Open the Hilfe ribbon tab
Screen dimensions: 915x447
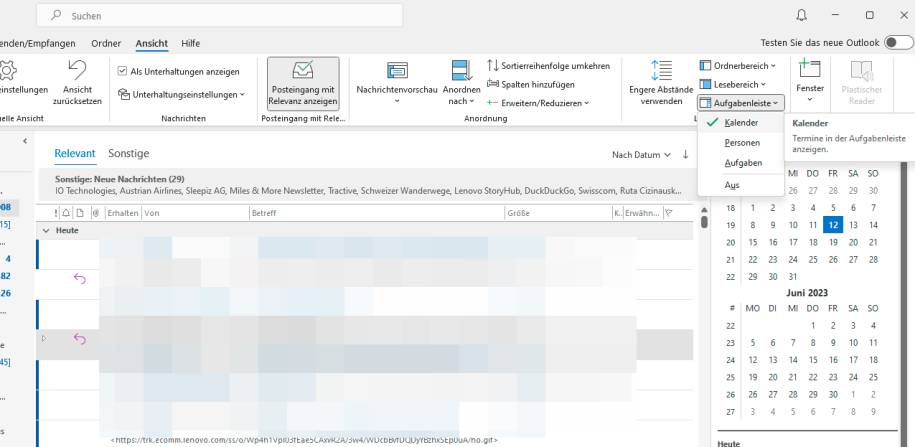[190, 43]
